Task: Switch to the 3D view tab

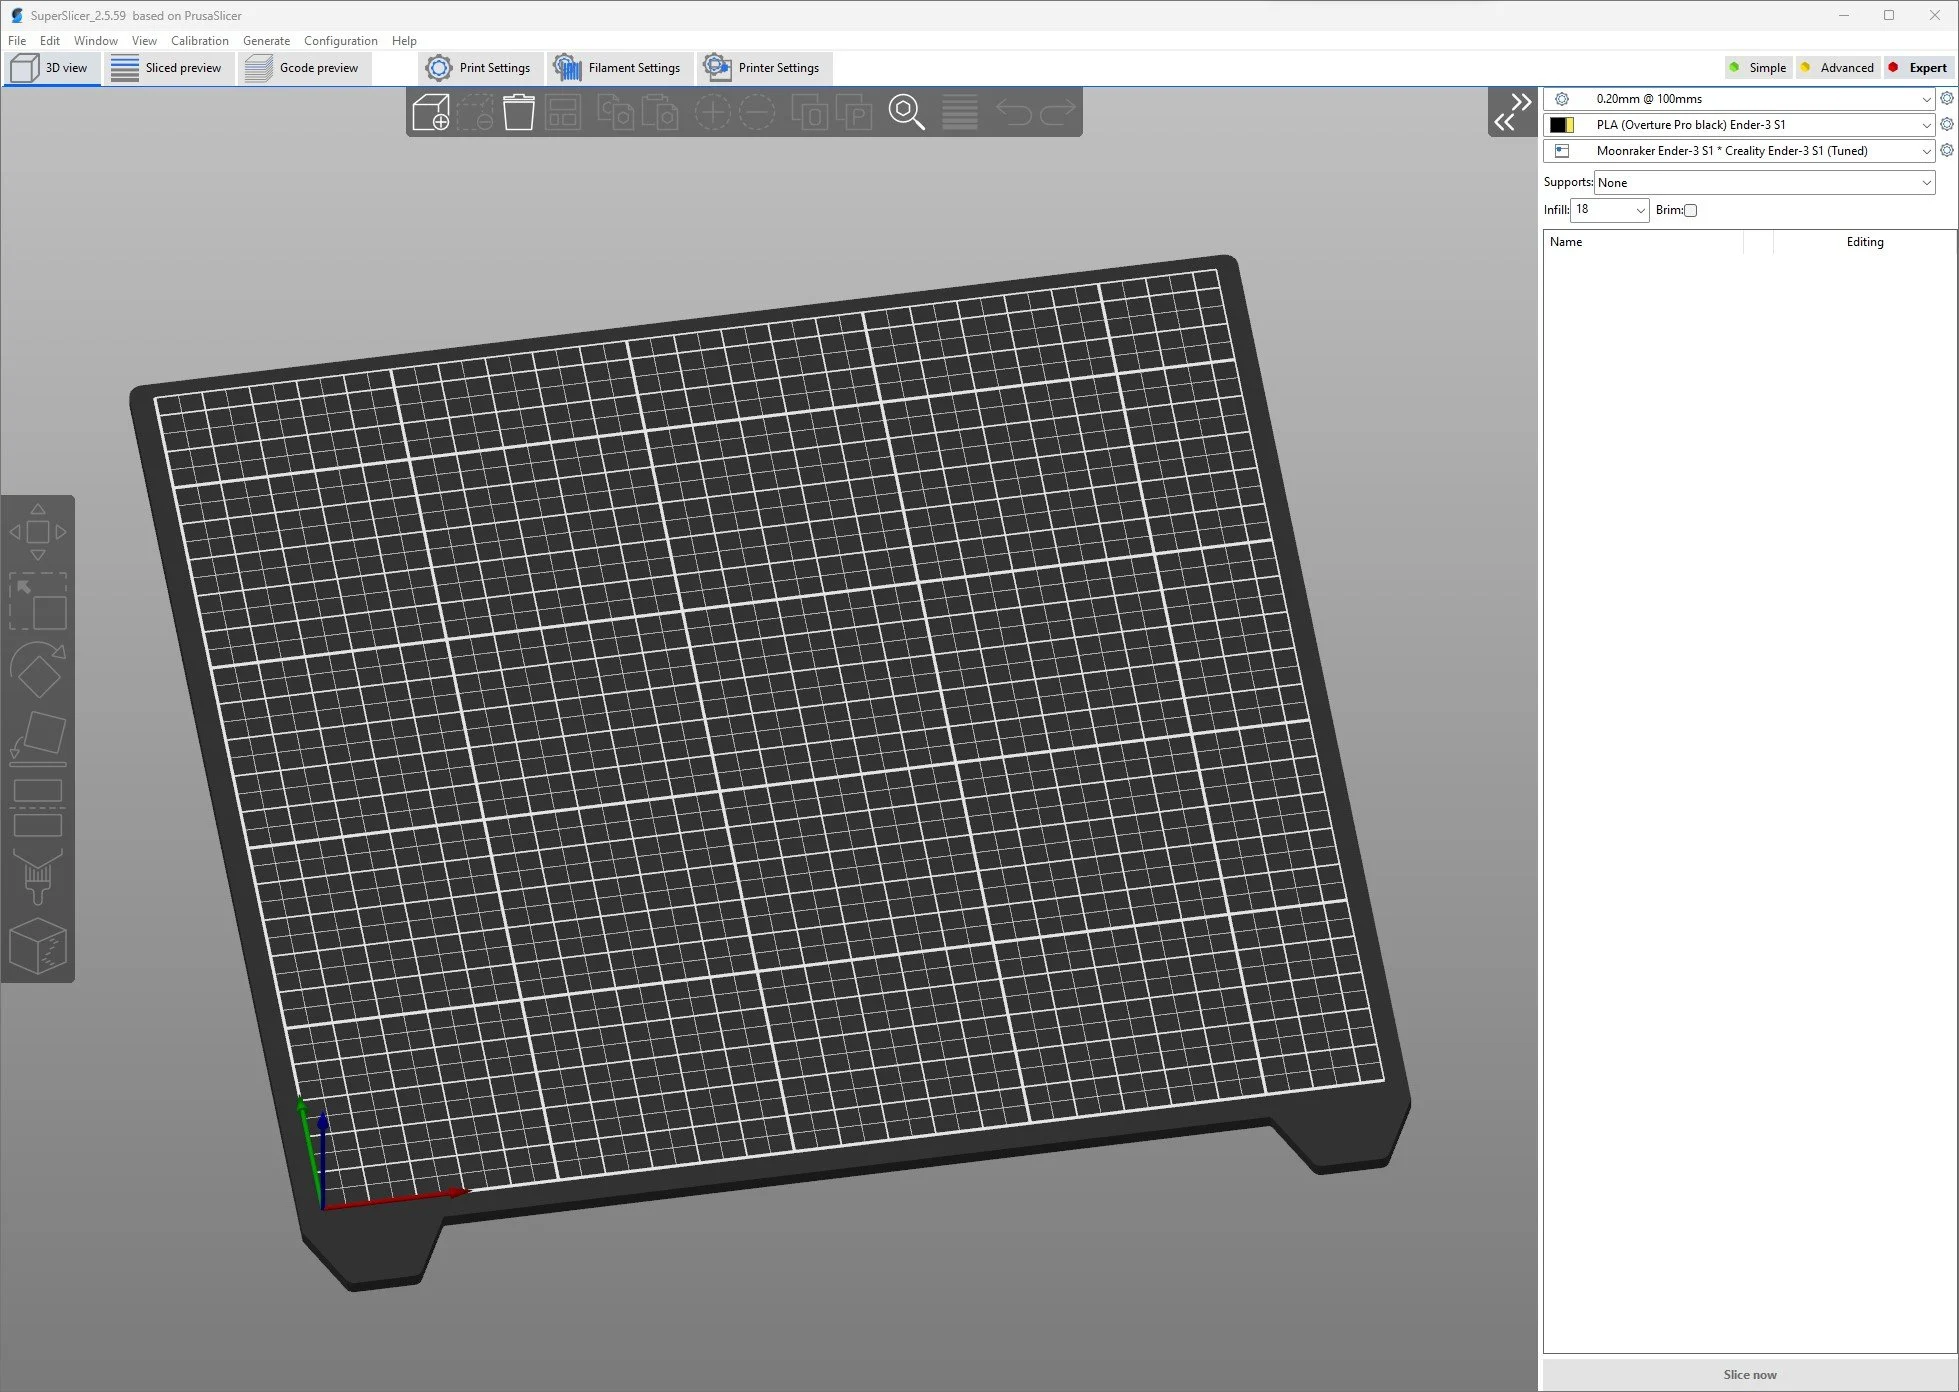Action: pyautogui.click(x=52, y=68)
